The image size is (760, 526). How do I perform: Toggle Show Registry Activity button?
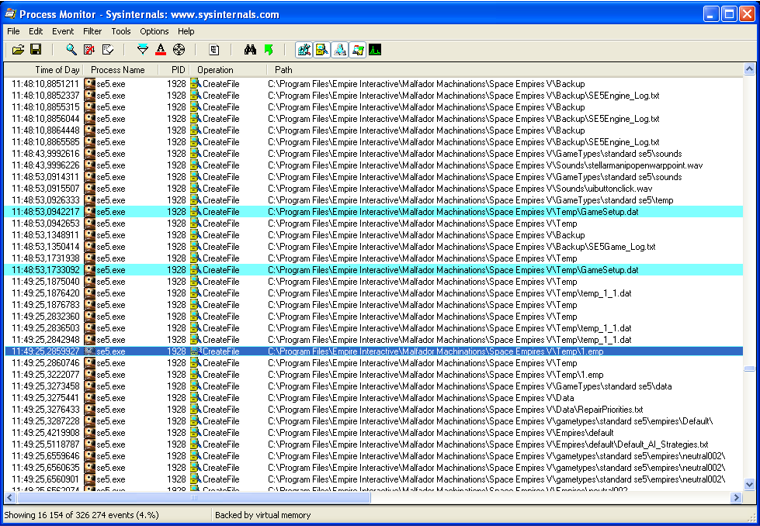[304, 49]
